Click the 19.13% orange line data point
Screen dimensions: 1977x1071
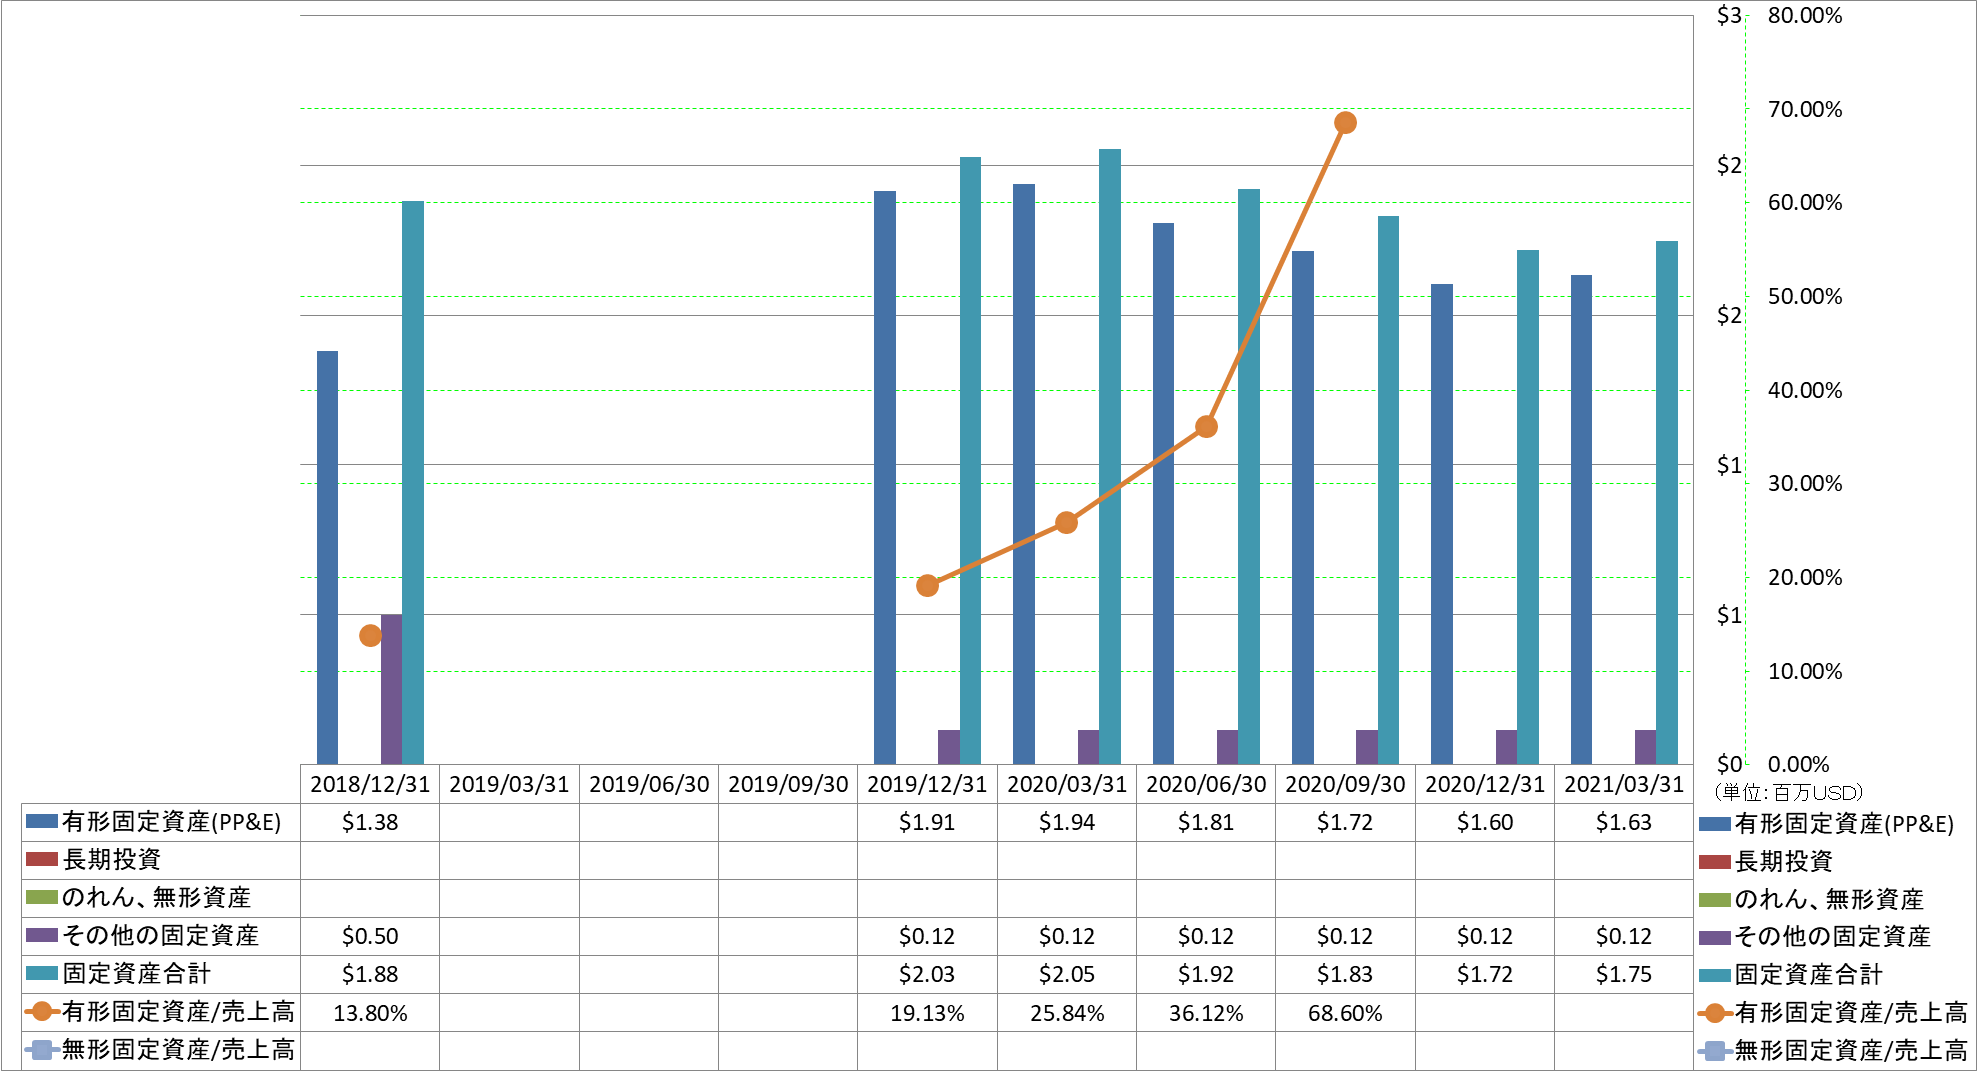[x=928, y=586]
